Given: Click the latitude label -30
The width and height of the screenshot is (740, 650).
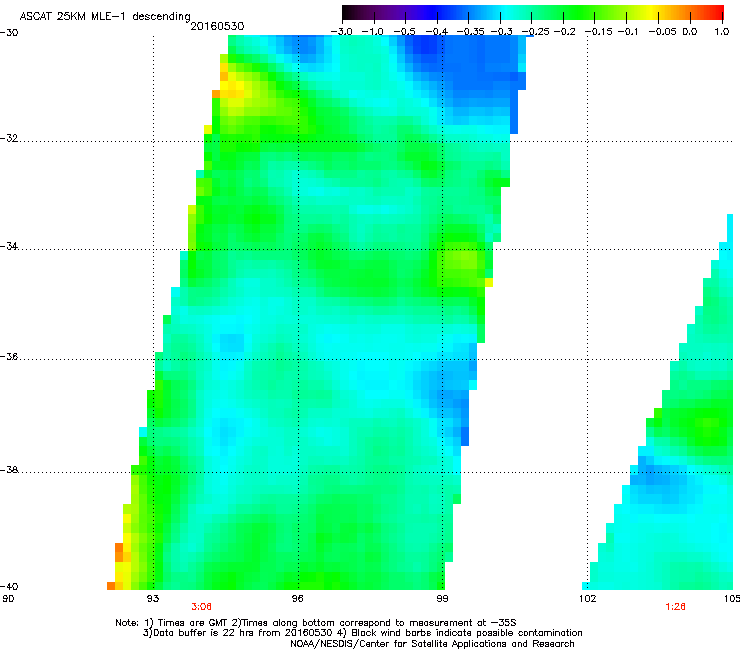Looking at the screenshot, I should [x=9, y=33].
